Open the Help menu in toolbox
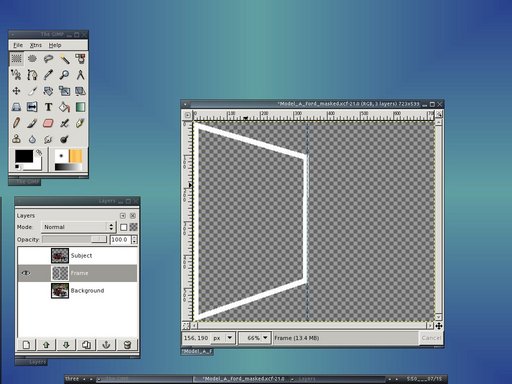The image size is (512, 384). click(55, 45)
